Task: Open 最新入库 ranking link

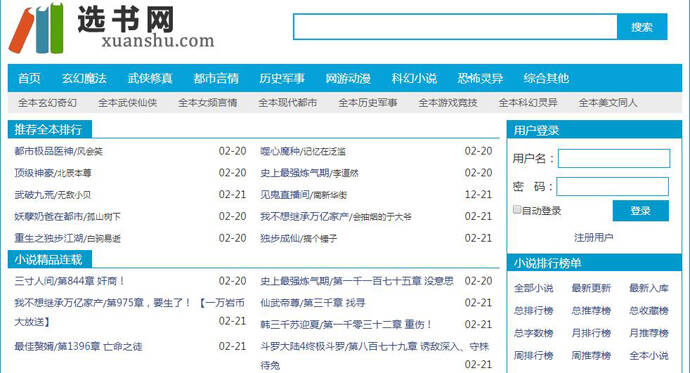Action: 649,288
